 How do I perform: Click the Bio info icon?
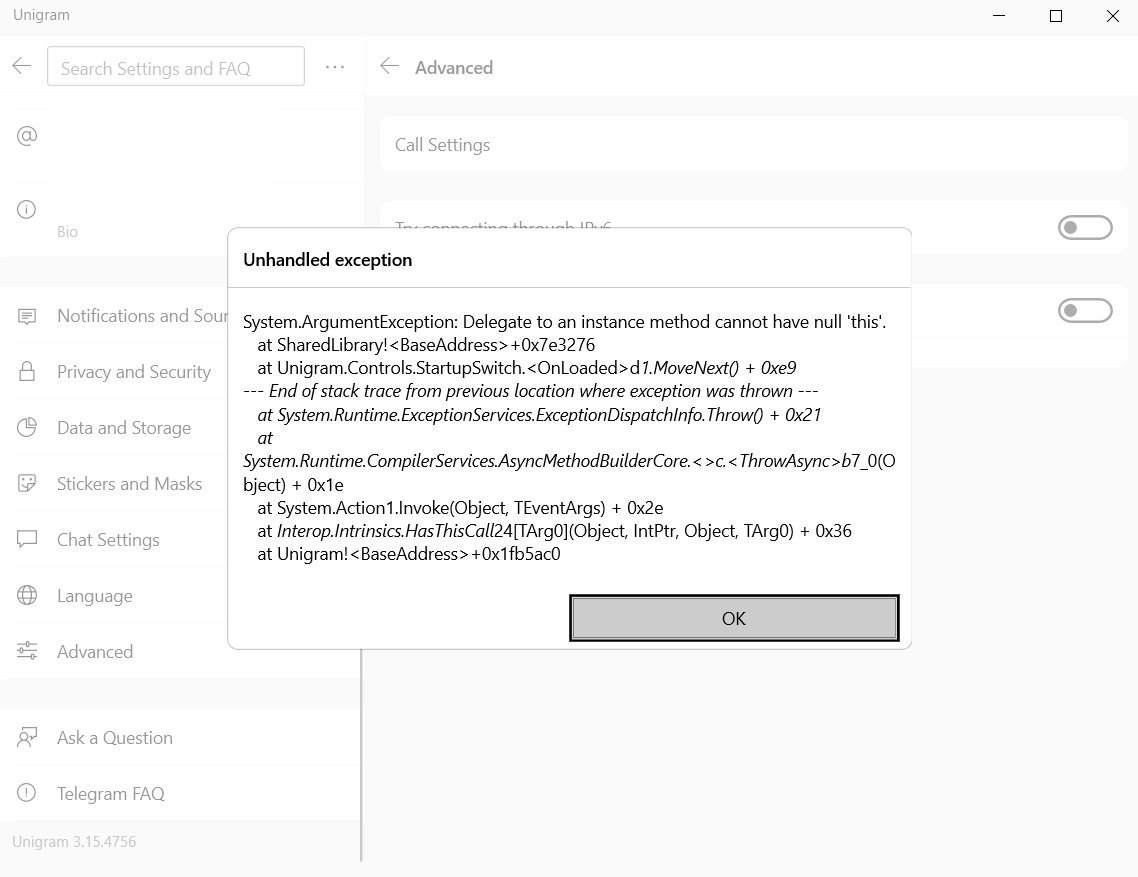click(x=27, y=209)
